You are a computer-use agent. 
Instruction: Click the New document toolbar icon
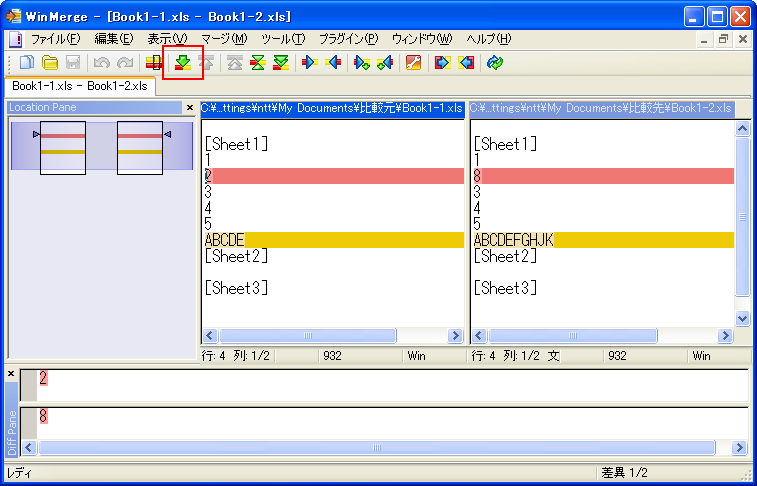[27, 63]
